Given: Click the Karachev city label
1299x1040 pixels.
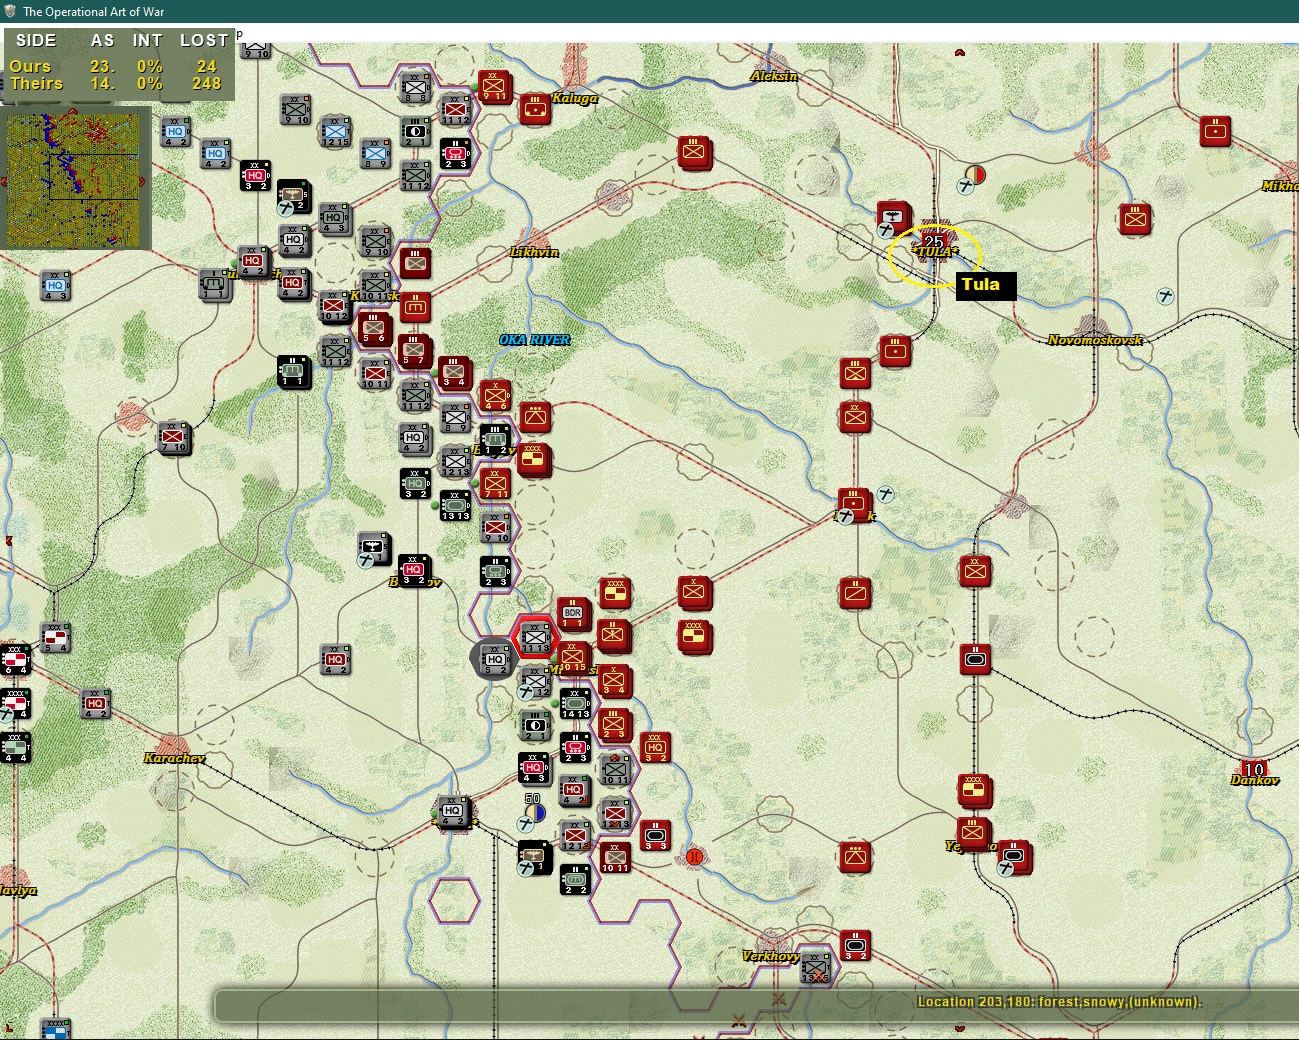Looking at the screenshot, I should pyautogui.click(x=174, y=758).
